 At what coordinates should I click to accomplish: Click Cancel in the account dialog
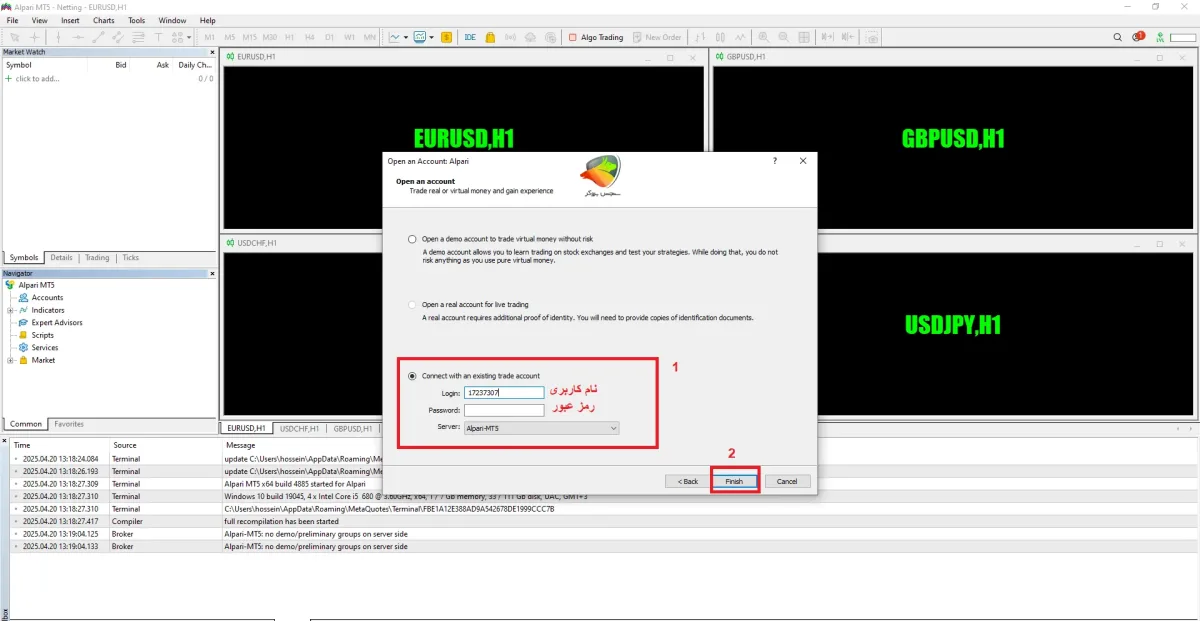click(787, 481)
